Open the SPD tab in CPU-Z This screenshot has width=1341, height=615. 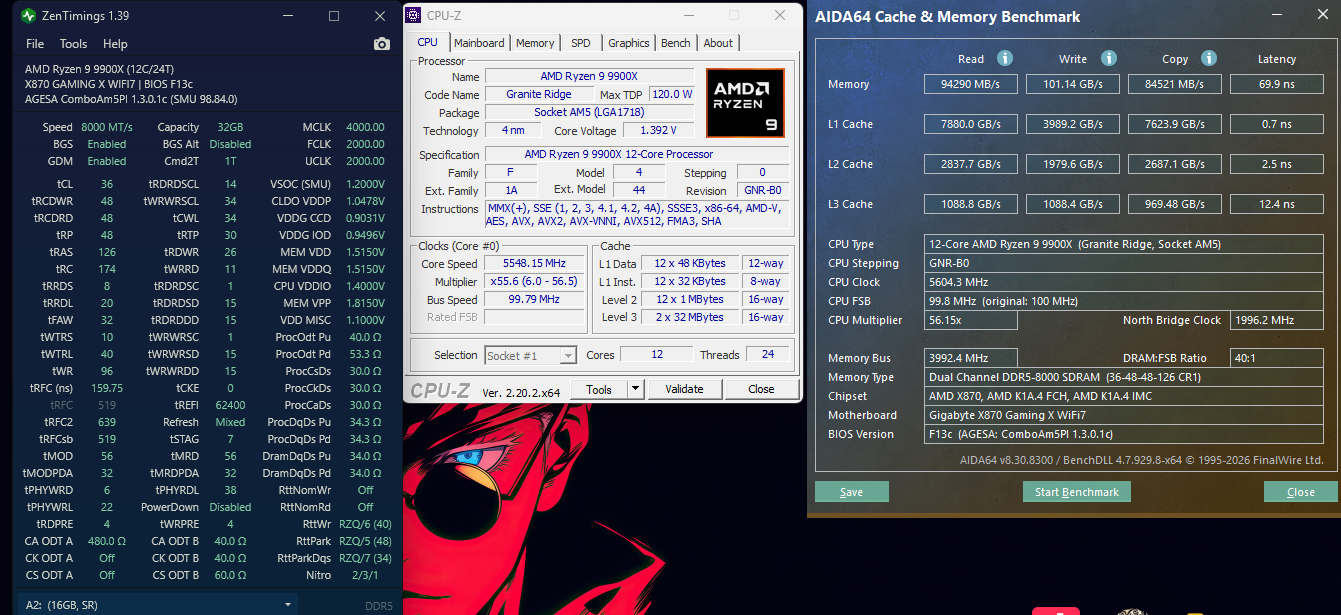coord(581,43)
